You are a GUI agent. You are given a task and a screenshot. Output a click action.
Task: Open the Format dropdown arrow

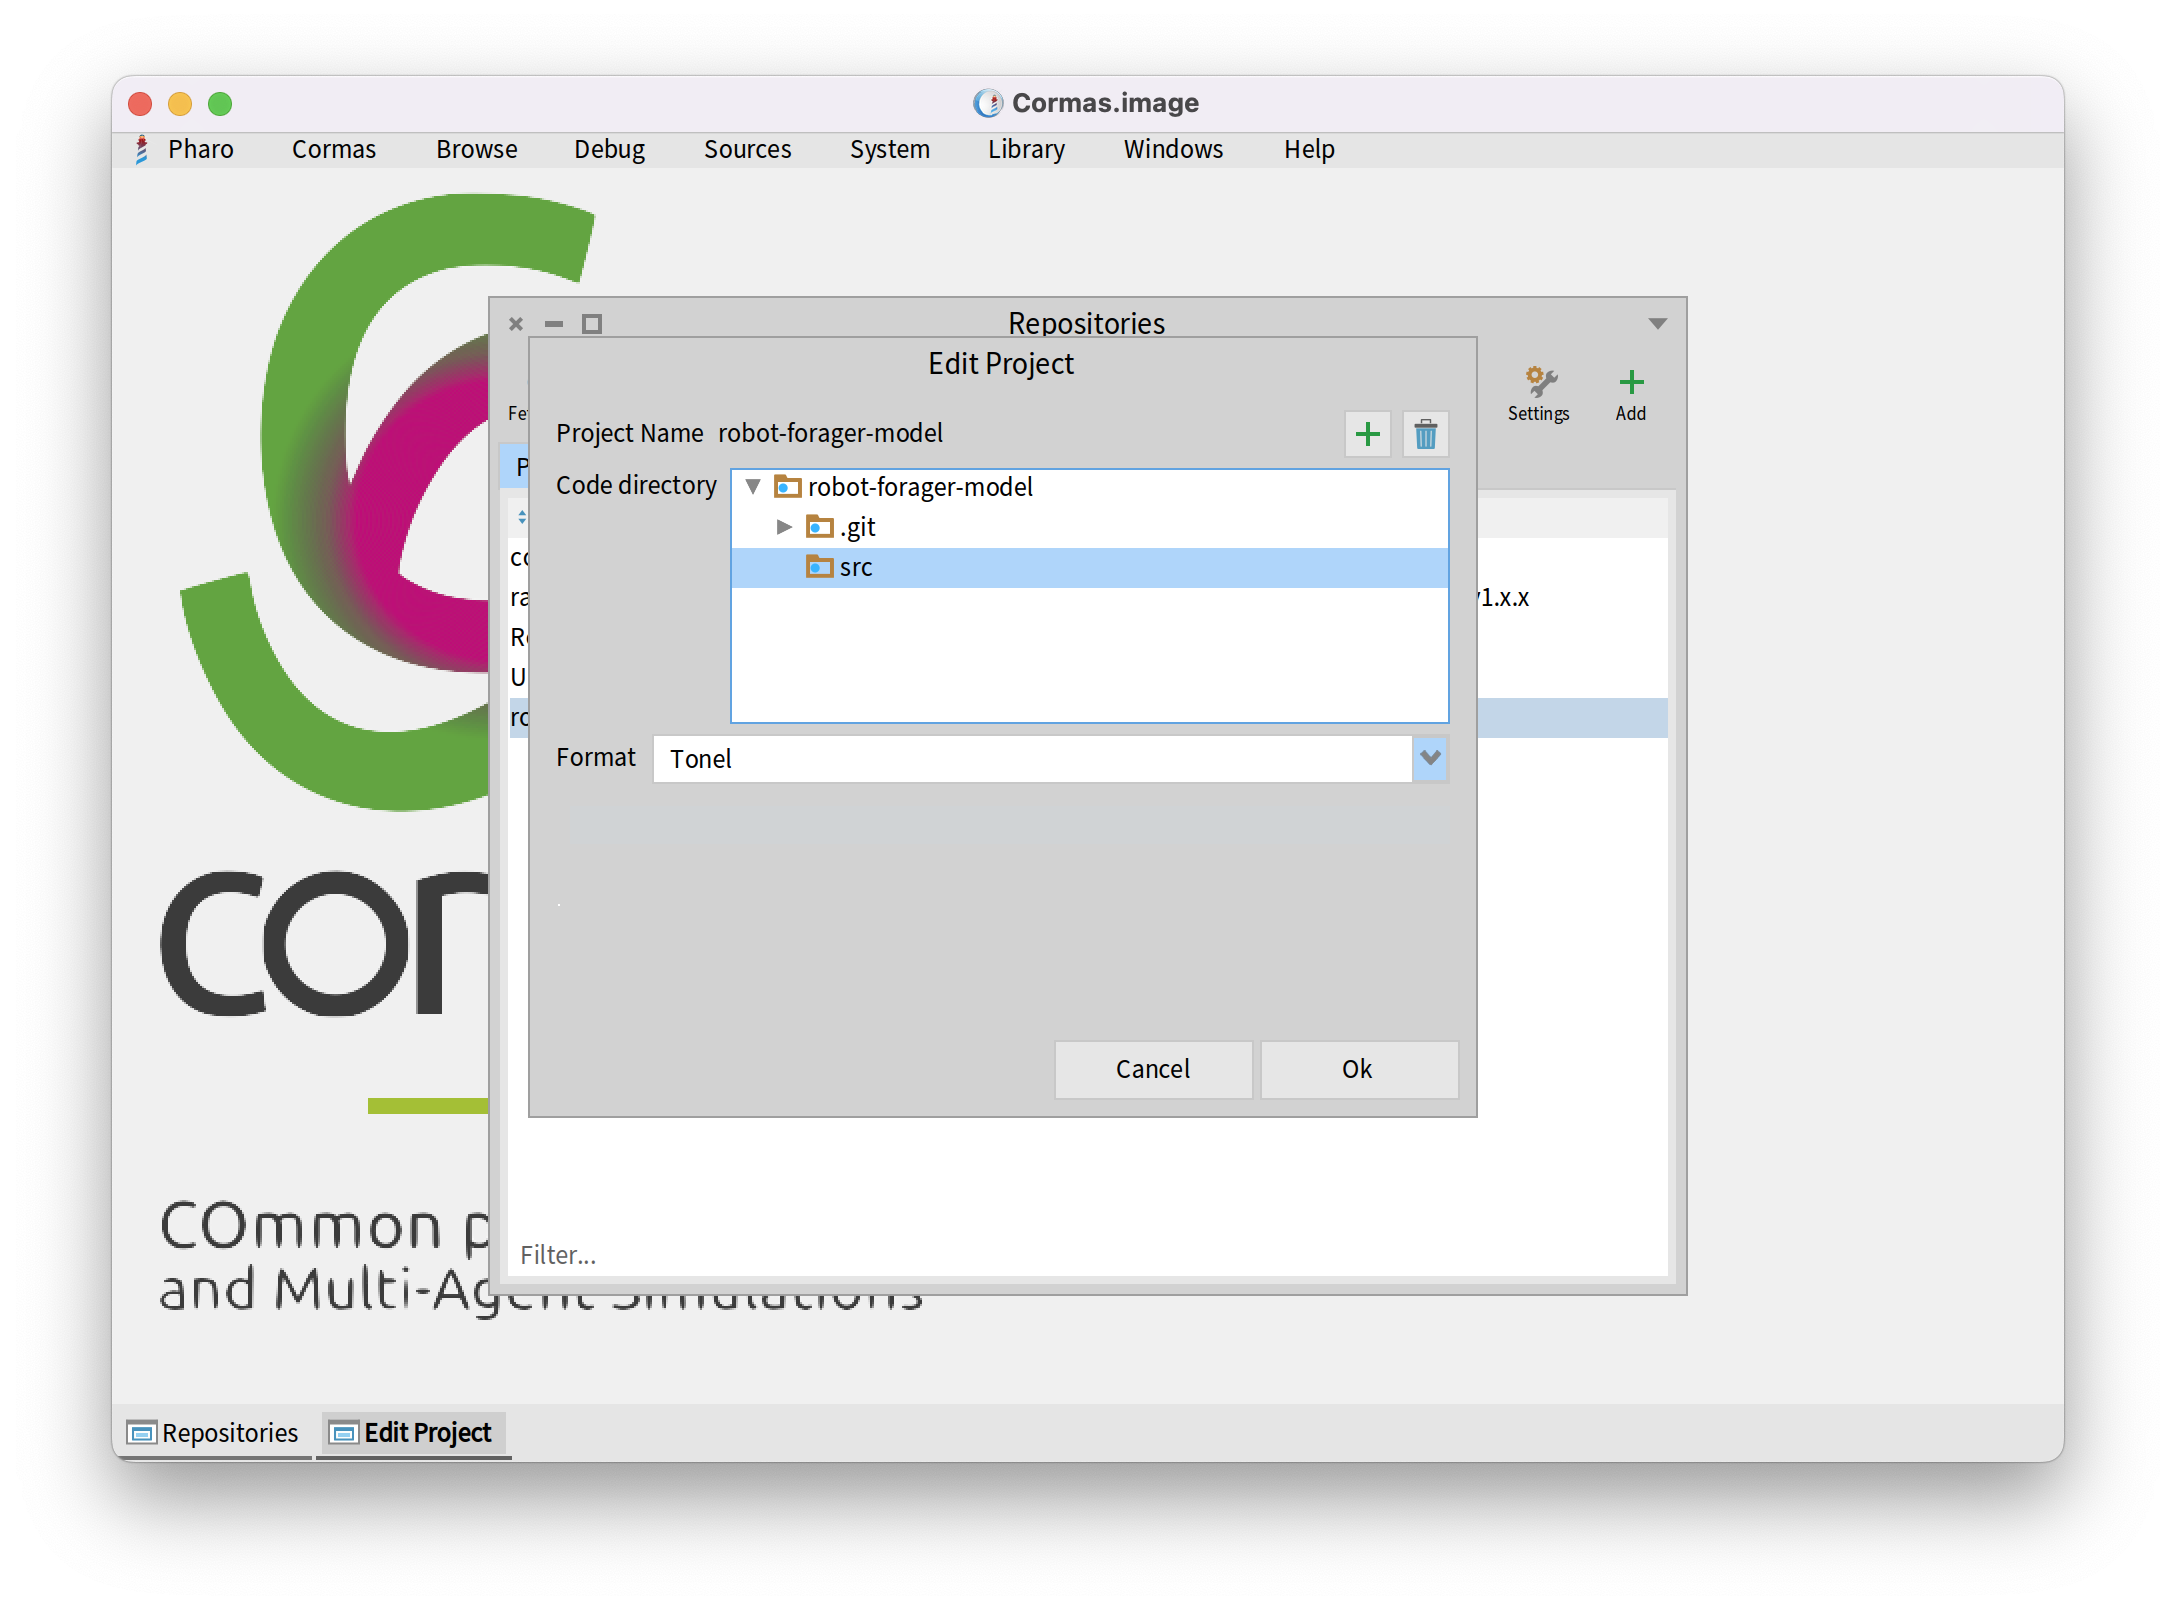(1430, 758)
